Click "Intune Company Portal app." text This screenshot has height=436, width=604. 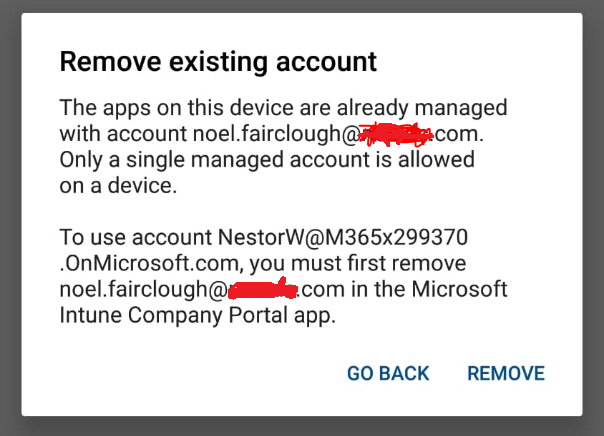tap(197, 316)
